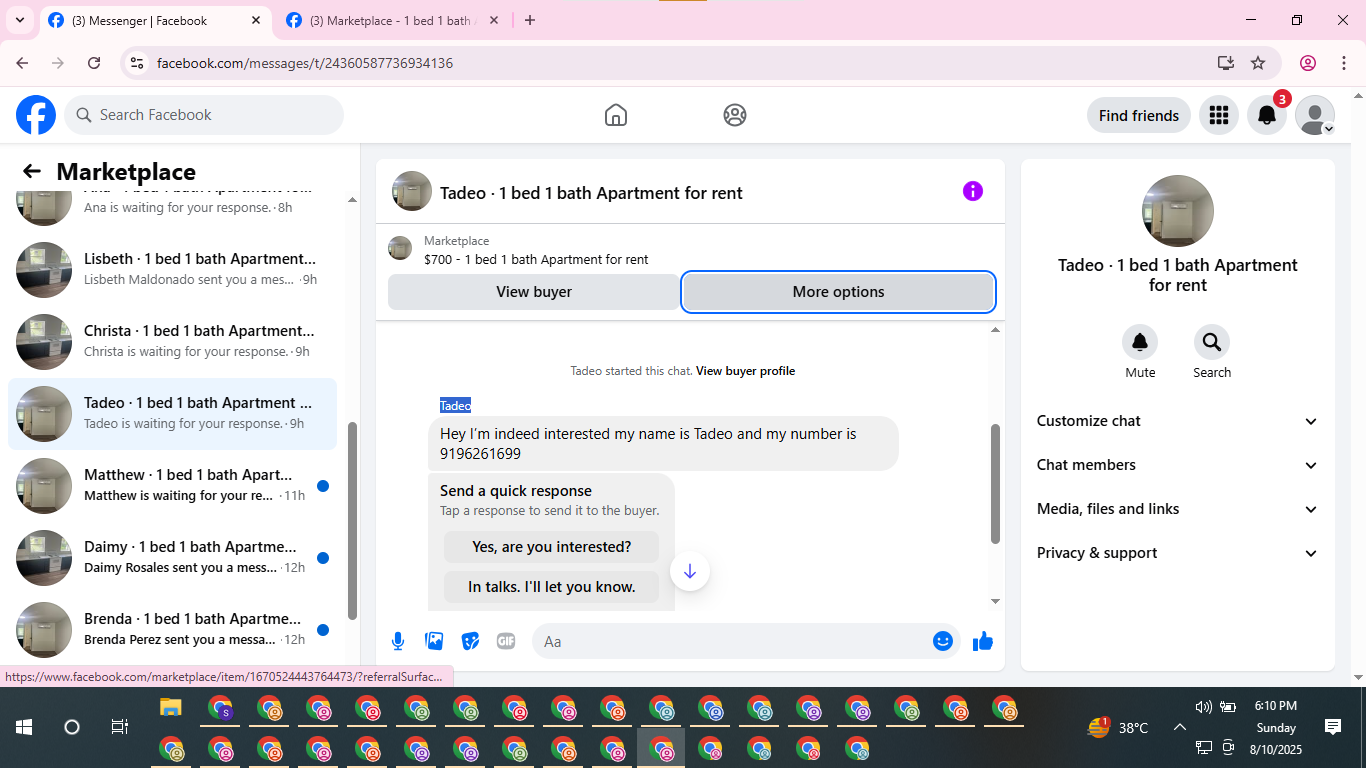Mute the Tadeo conversation
The width and height of the screenshot is (1366, 768).
(x=1140, y=343)
